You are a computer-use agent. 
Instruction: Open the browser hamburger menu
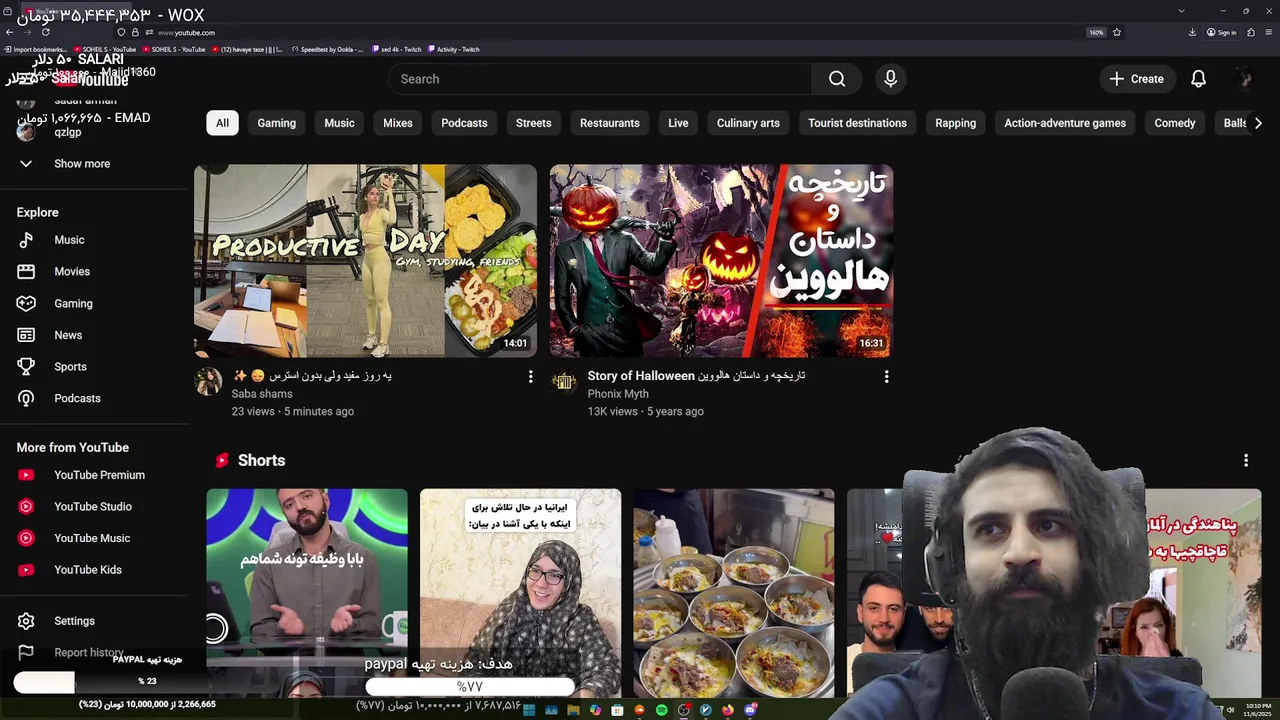pyautogui.click(x=1269, y=32)
